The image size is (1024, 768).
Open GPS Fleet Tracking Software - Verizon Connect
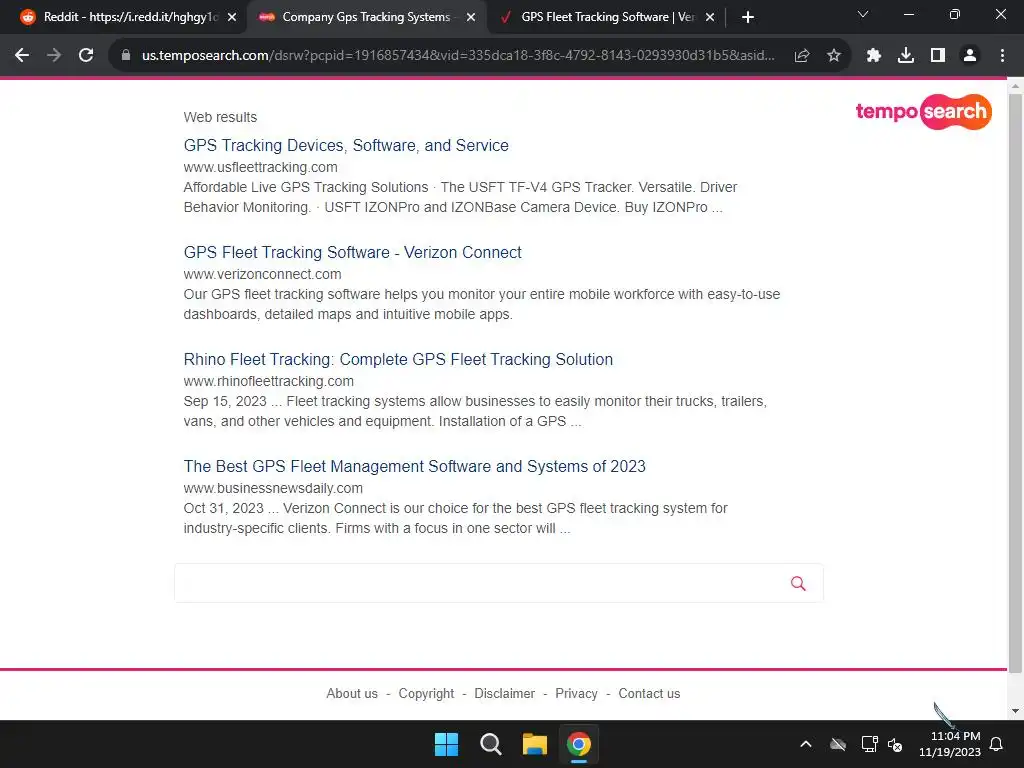(x=353, y=253)
